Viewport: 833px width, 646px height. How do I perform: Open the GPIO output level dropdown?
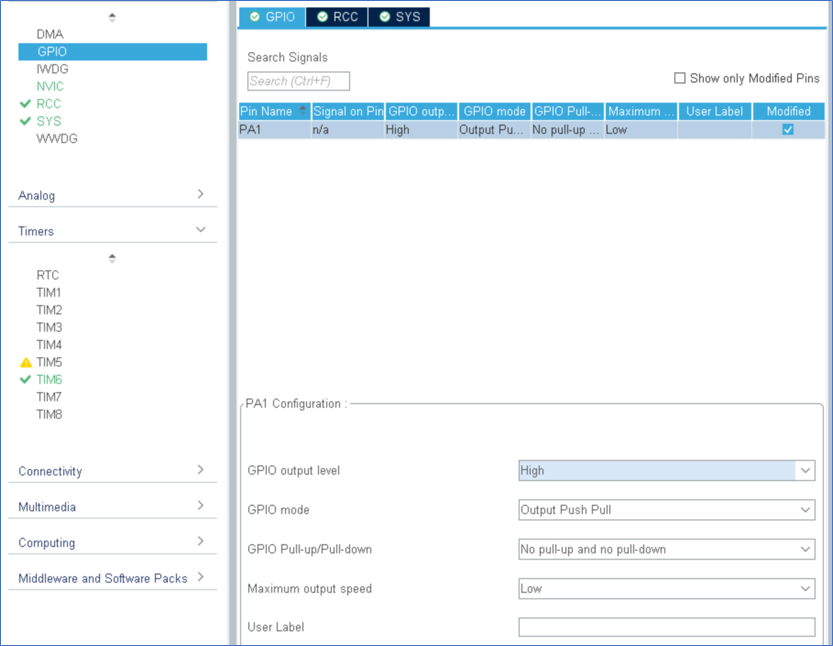(805, 471)
